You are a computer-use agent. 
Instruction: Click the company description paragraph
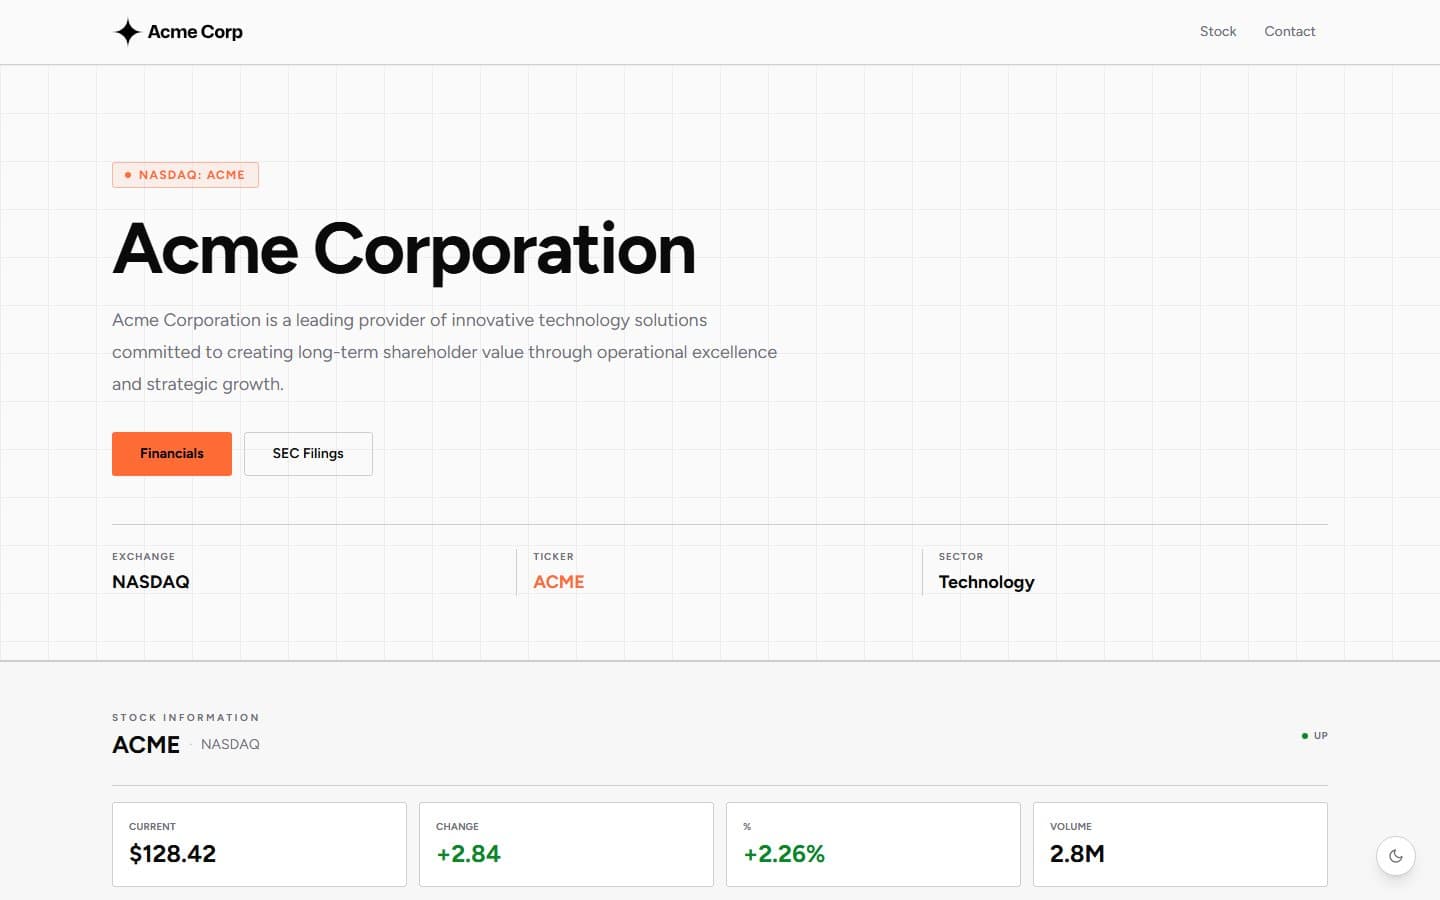point(444,352)
